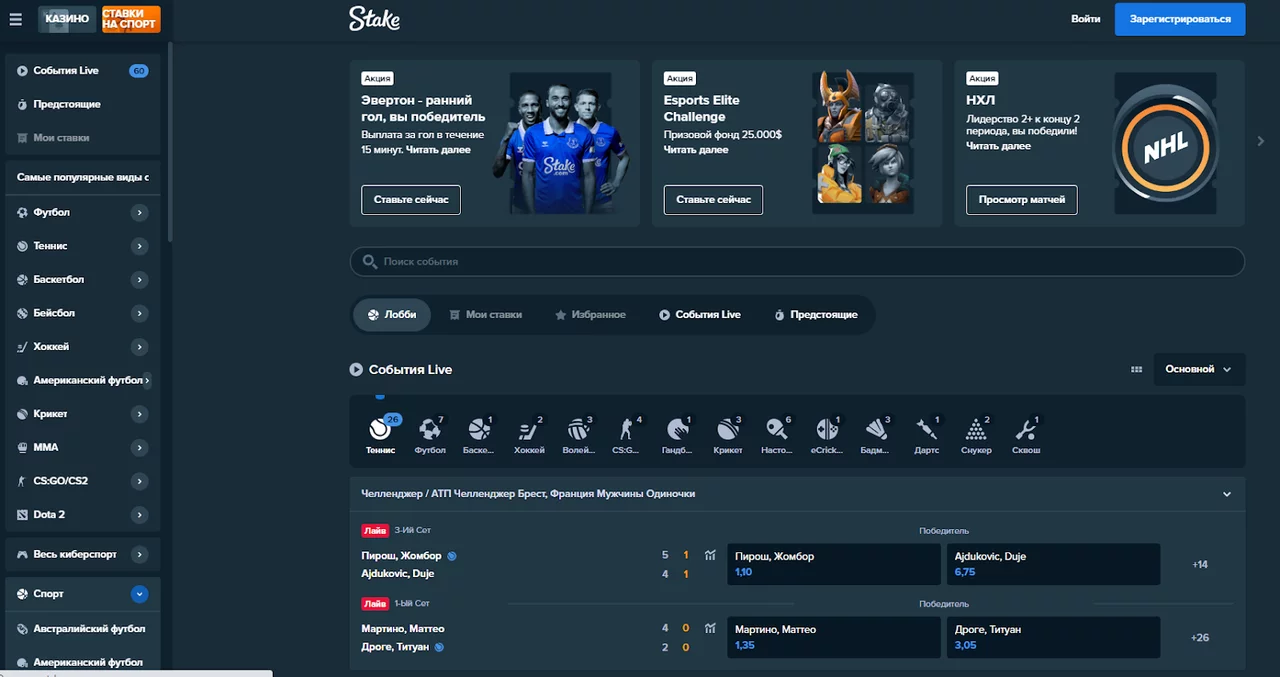Show +14 more markets for Пирош match
The width and height of the screenshot is (1280, 677).
coord(1200,565)
